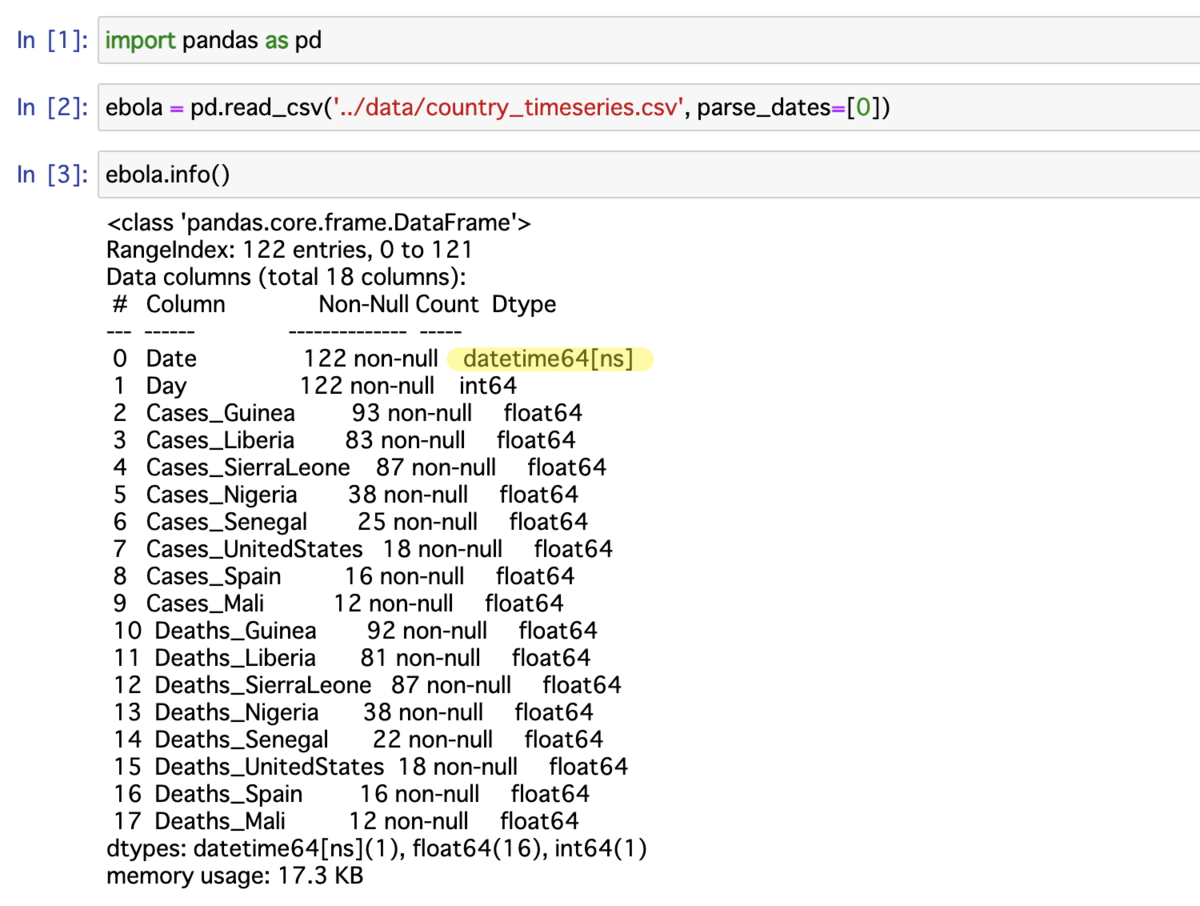Click the Deaths_Mali column name
Image resolution: width=1200 pixels, height=906 pixels.
(220, 821)
